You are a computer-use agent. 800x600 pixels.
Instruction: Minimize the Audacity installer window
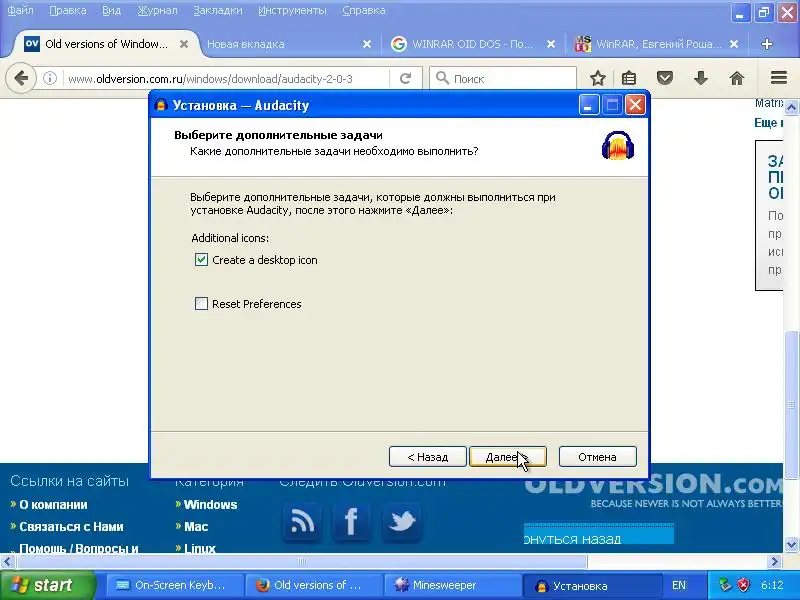[x=588, y=105]
